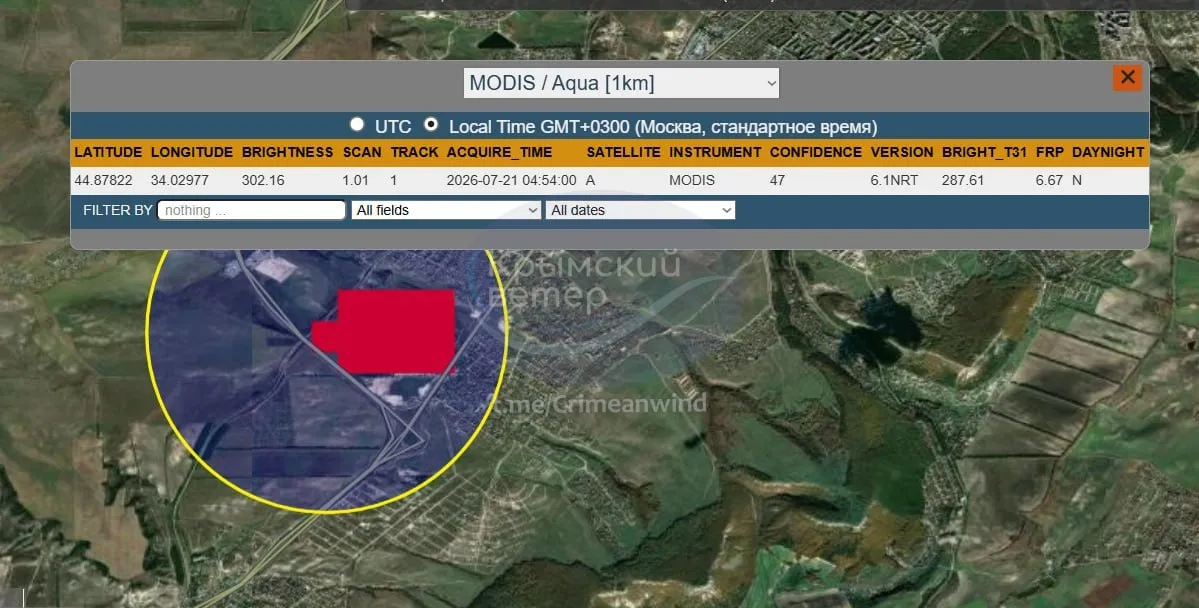The width and height of the screenshot is (1199, 608).
Task: Click the FILTER BY text input
Action: [252, 210]
